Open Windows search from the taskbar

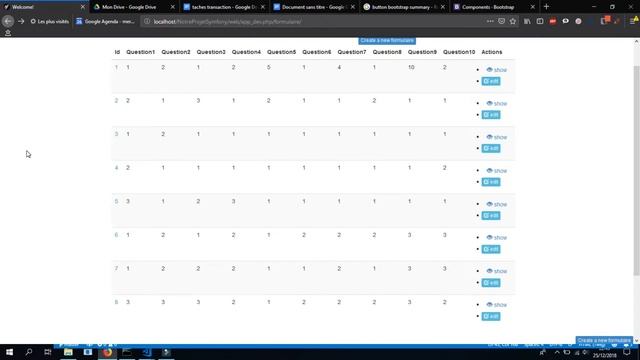click(29, 352)
